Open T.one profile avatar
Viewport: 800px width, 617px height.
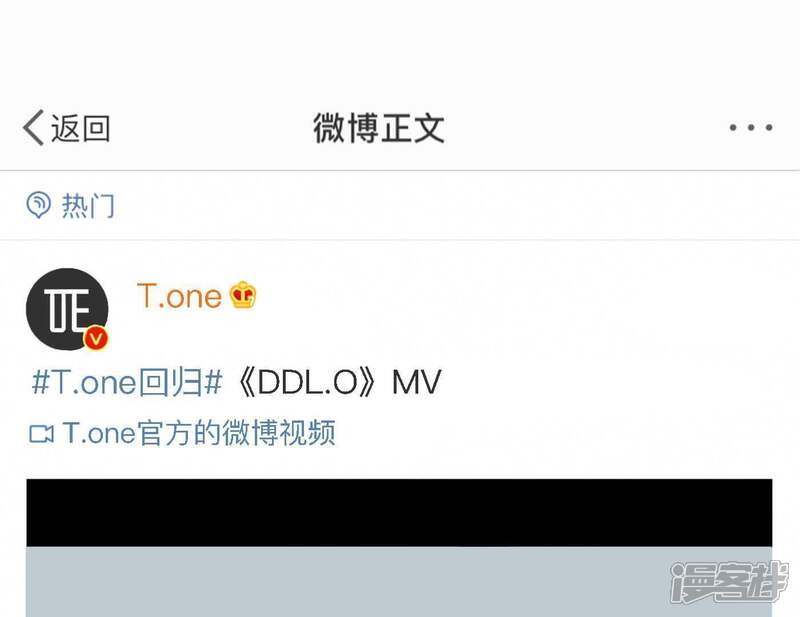(x=67, y=309)
